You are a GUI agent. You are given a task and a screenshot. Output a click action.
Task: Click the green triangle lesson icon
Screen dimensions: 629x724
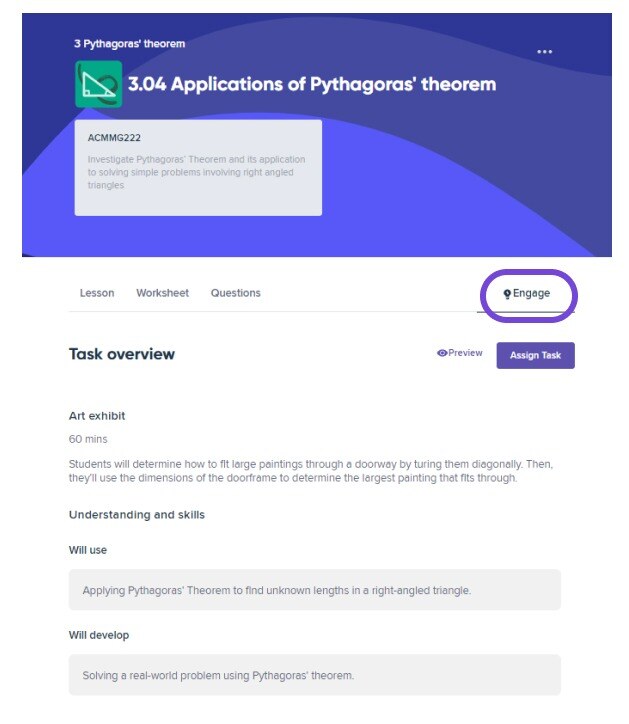tap(99, 84)
